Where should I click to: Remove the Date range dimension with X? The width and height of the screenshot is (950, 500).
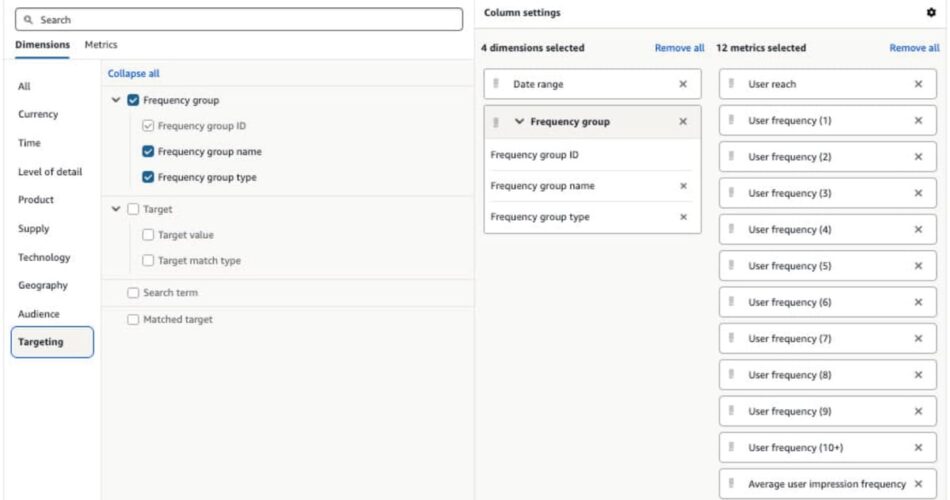683,84
